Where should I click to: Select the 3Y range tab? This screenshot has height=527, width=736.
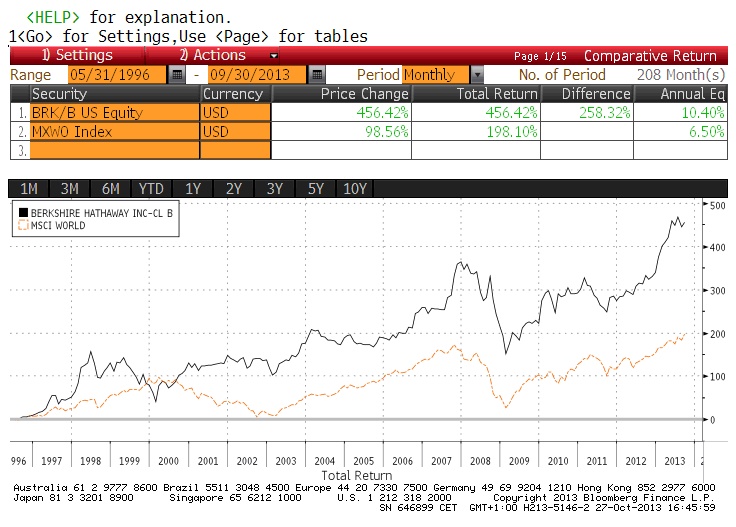[x=275, y=189]
